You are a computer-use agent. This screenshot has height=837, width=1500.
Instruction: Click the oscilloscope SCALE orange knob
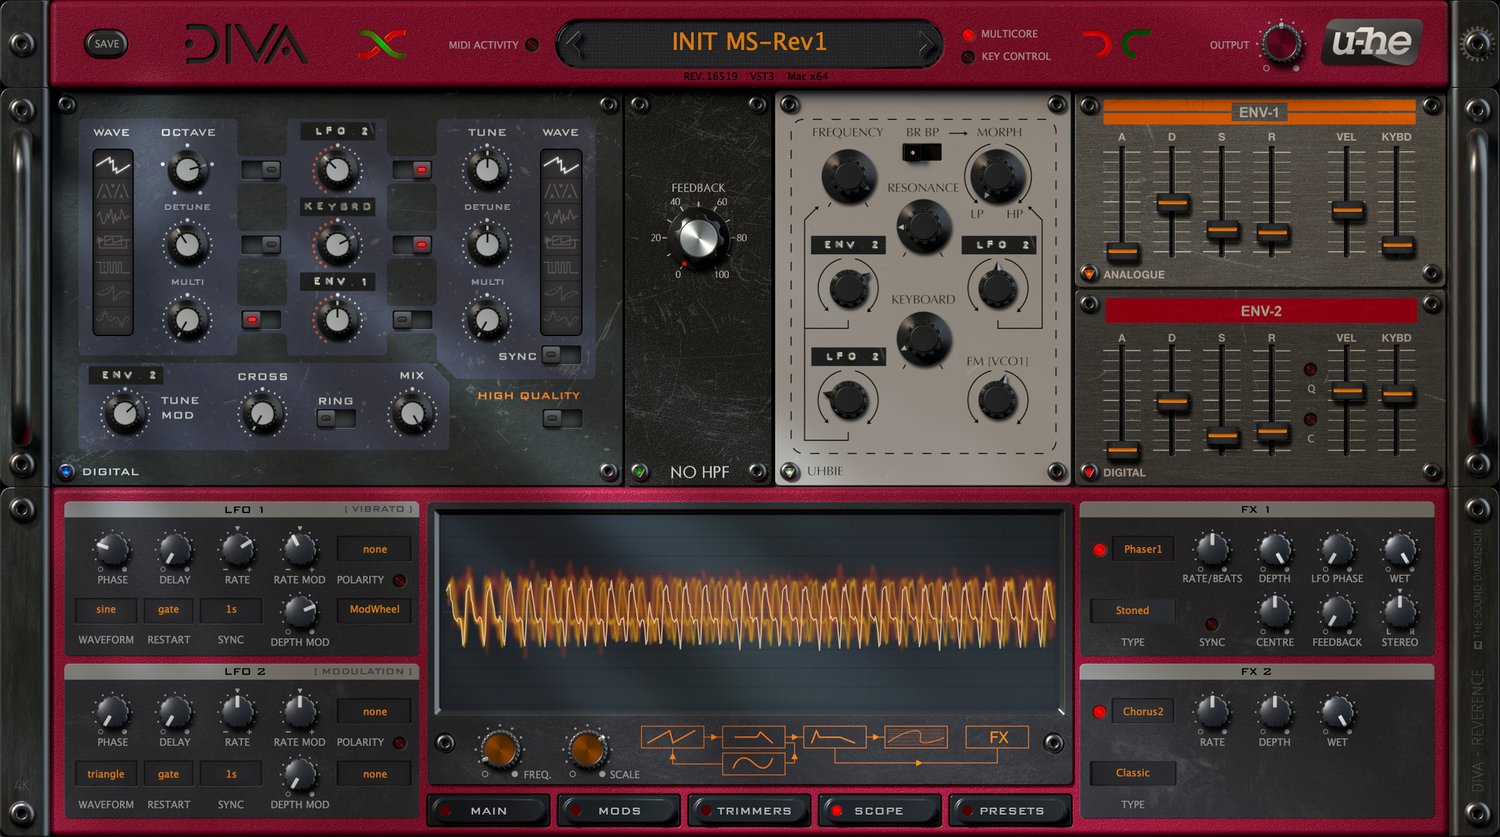(587, 750)
